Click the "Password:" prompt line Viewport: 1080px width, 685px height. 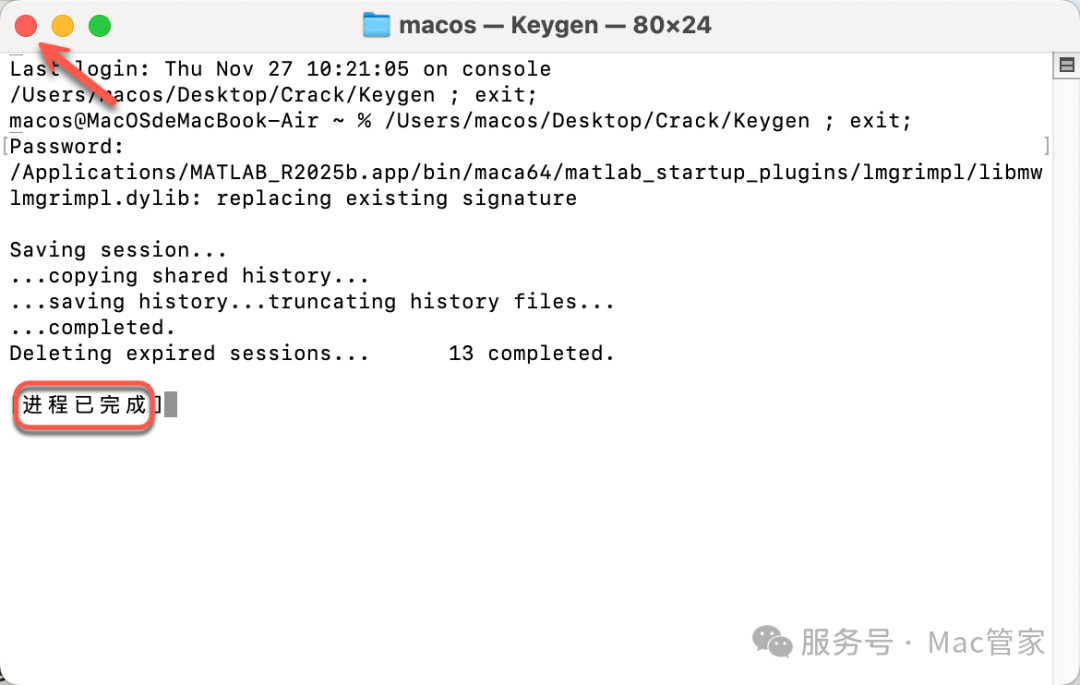67,147
